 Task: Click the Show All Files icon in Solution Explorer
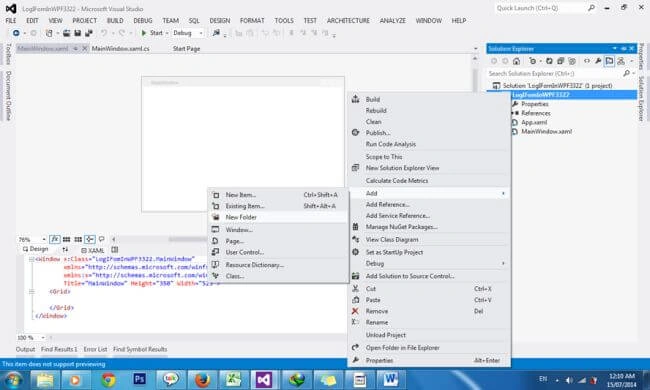click(x=572, y=61)
